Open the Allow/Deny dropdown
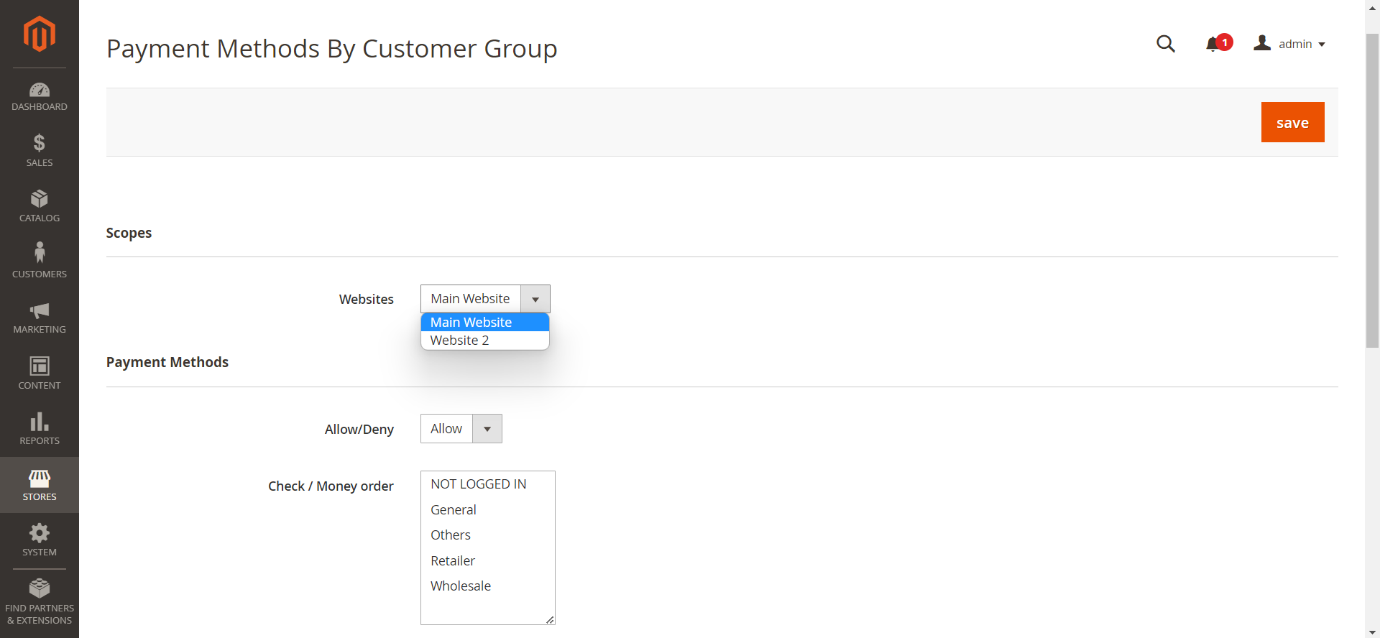 461,429
